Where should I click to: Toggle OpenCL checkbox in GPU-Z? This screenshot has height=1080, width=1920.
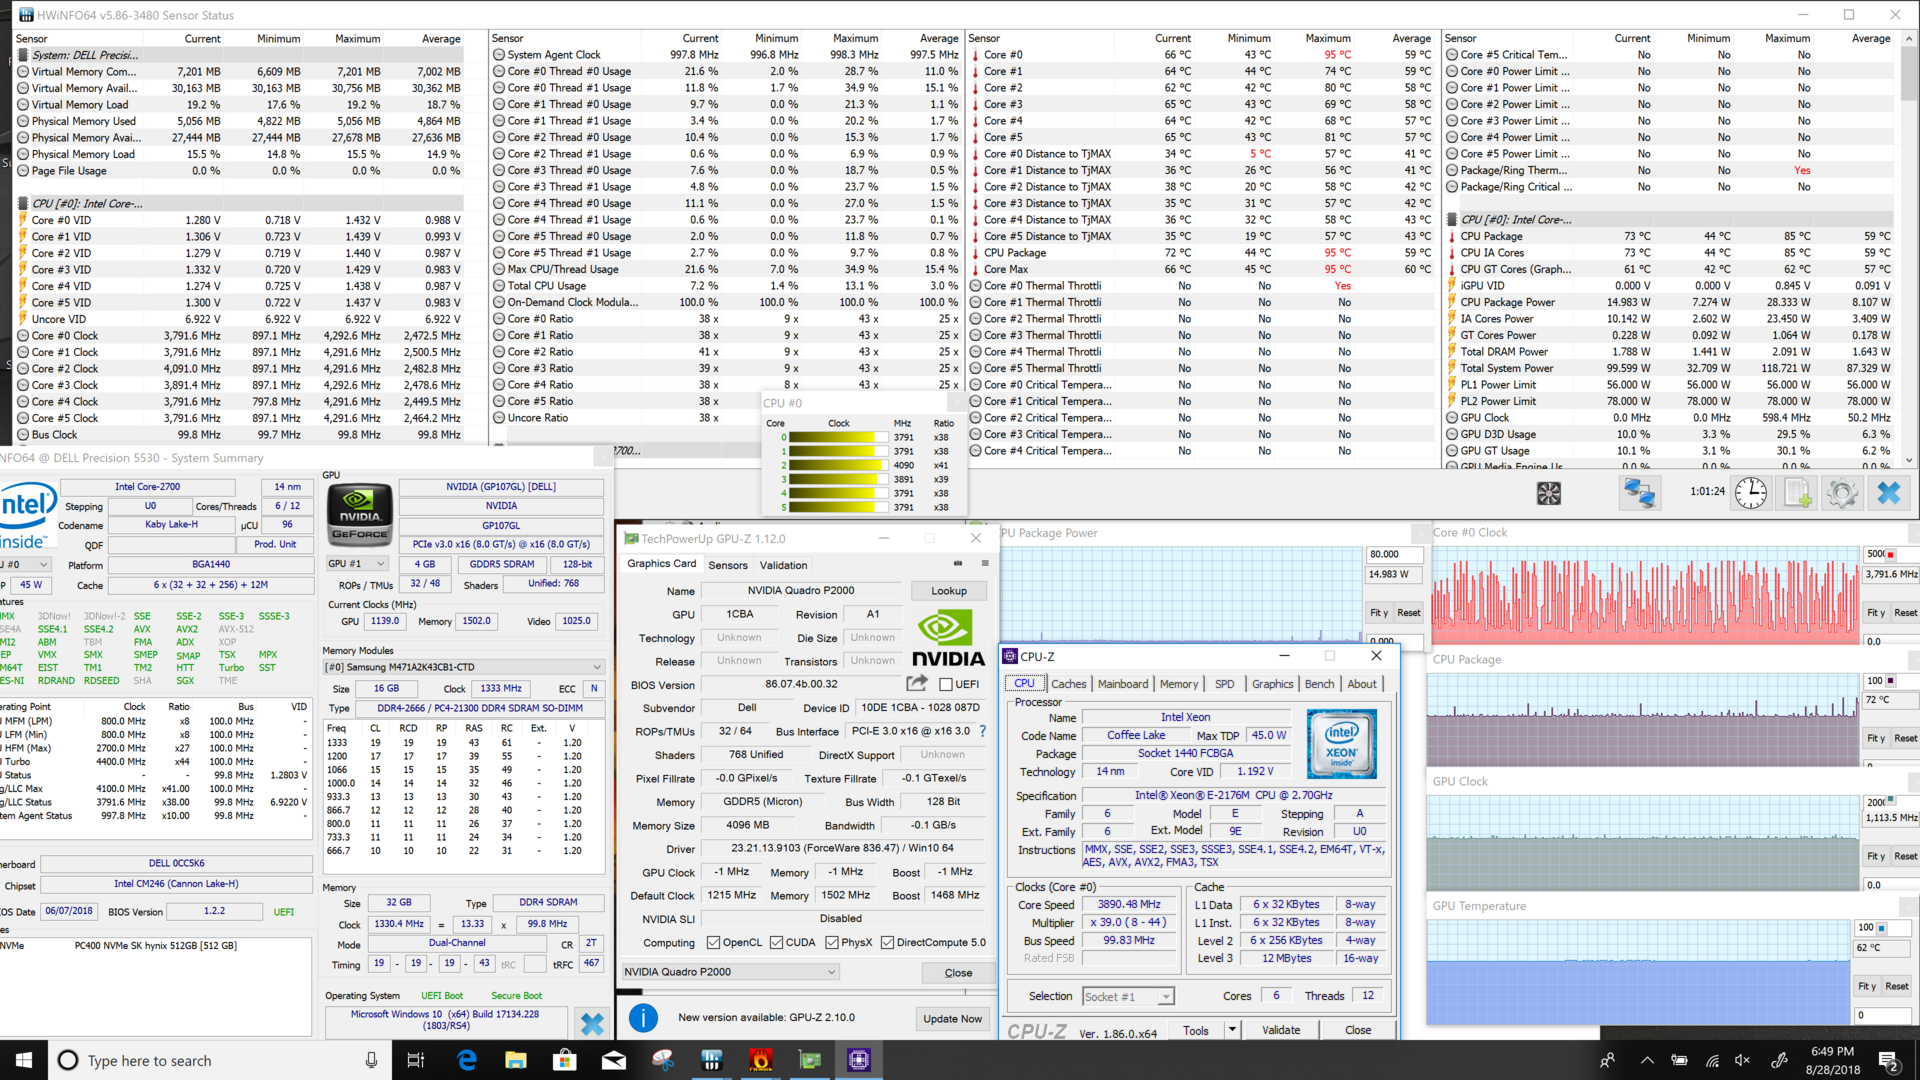tap(713, 943)
